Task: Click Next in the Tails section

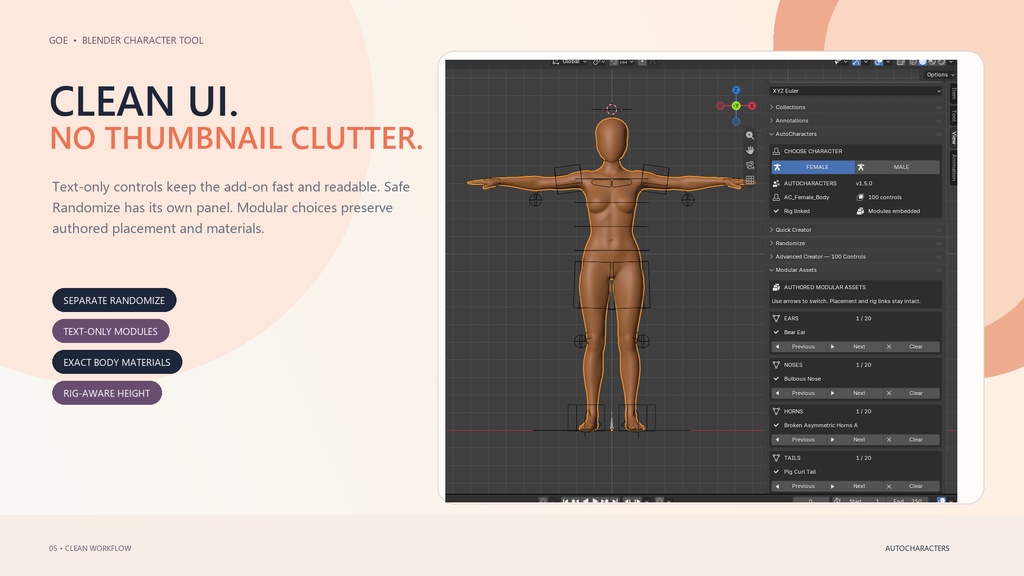Action: 855,486
